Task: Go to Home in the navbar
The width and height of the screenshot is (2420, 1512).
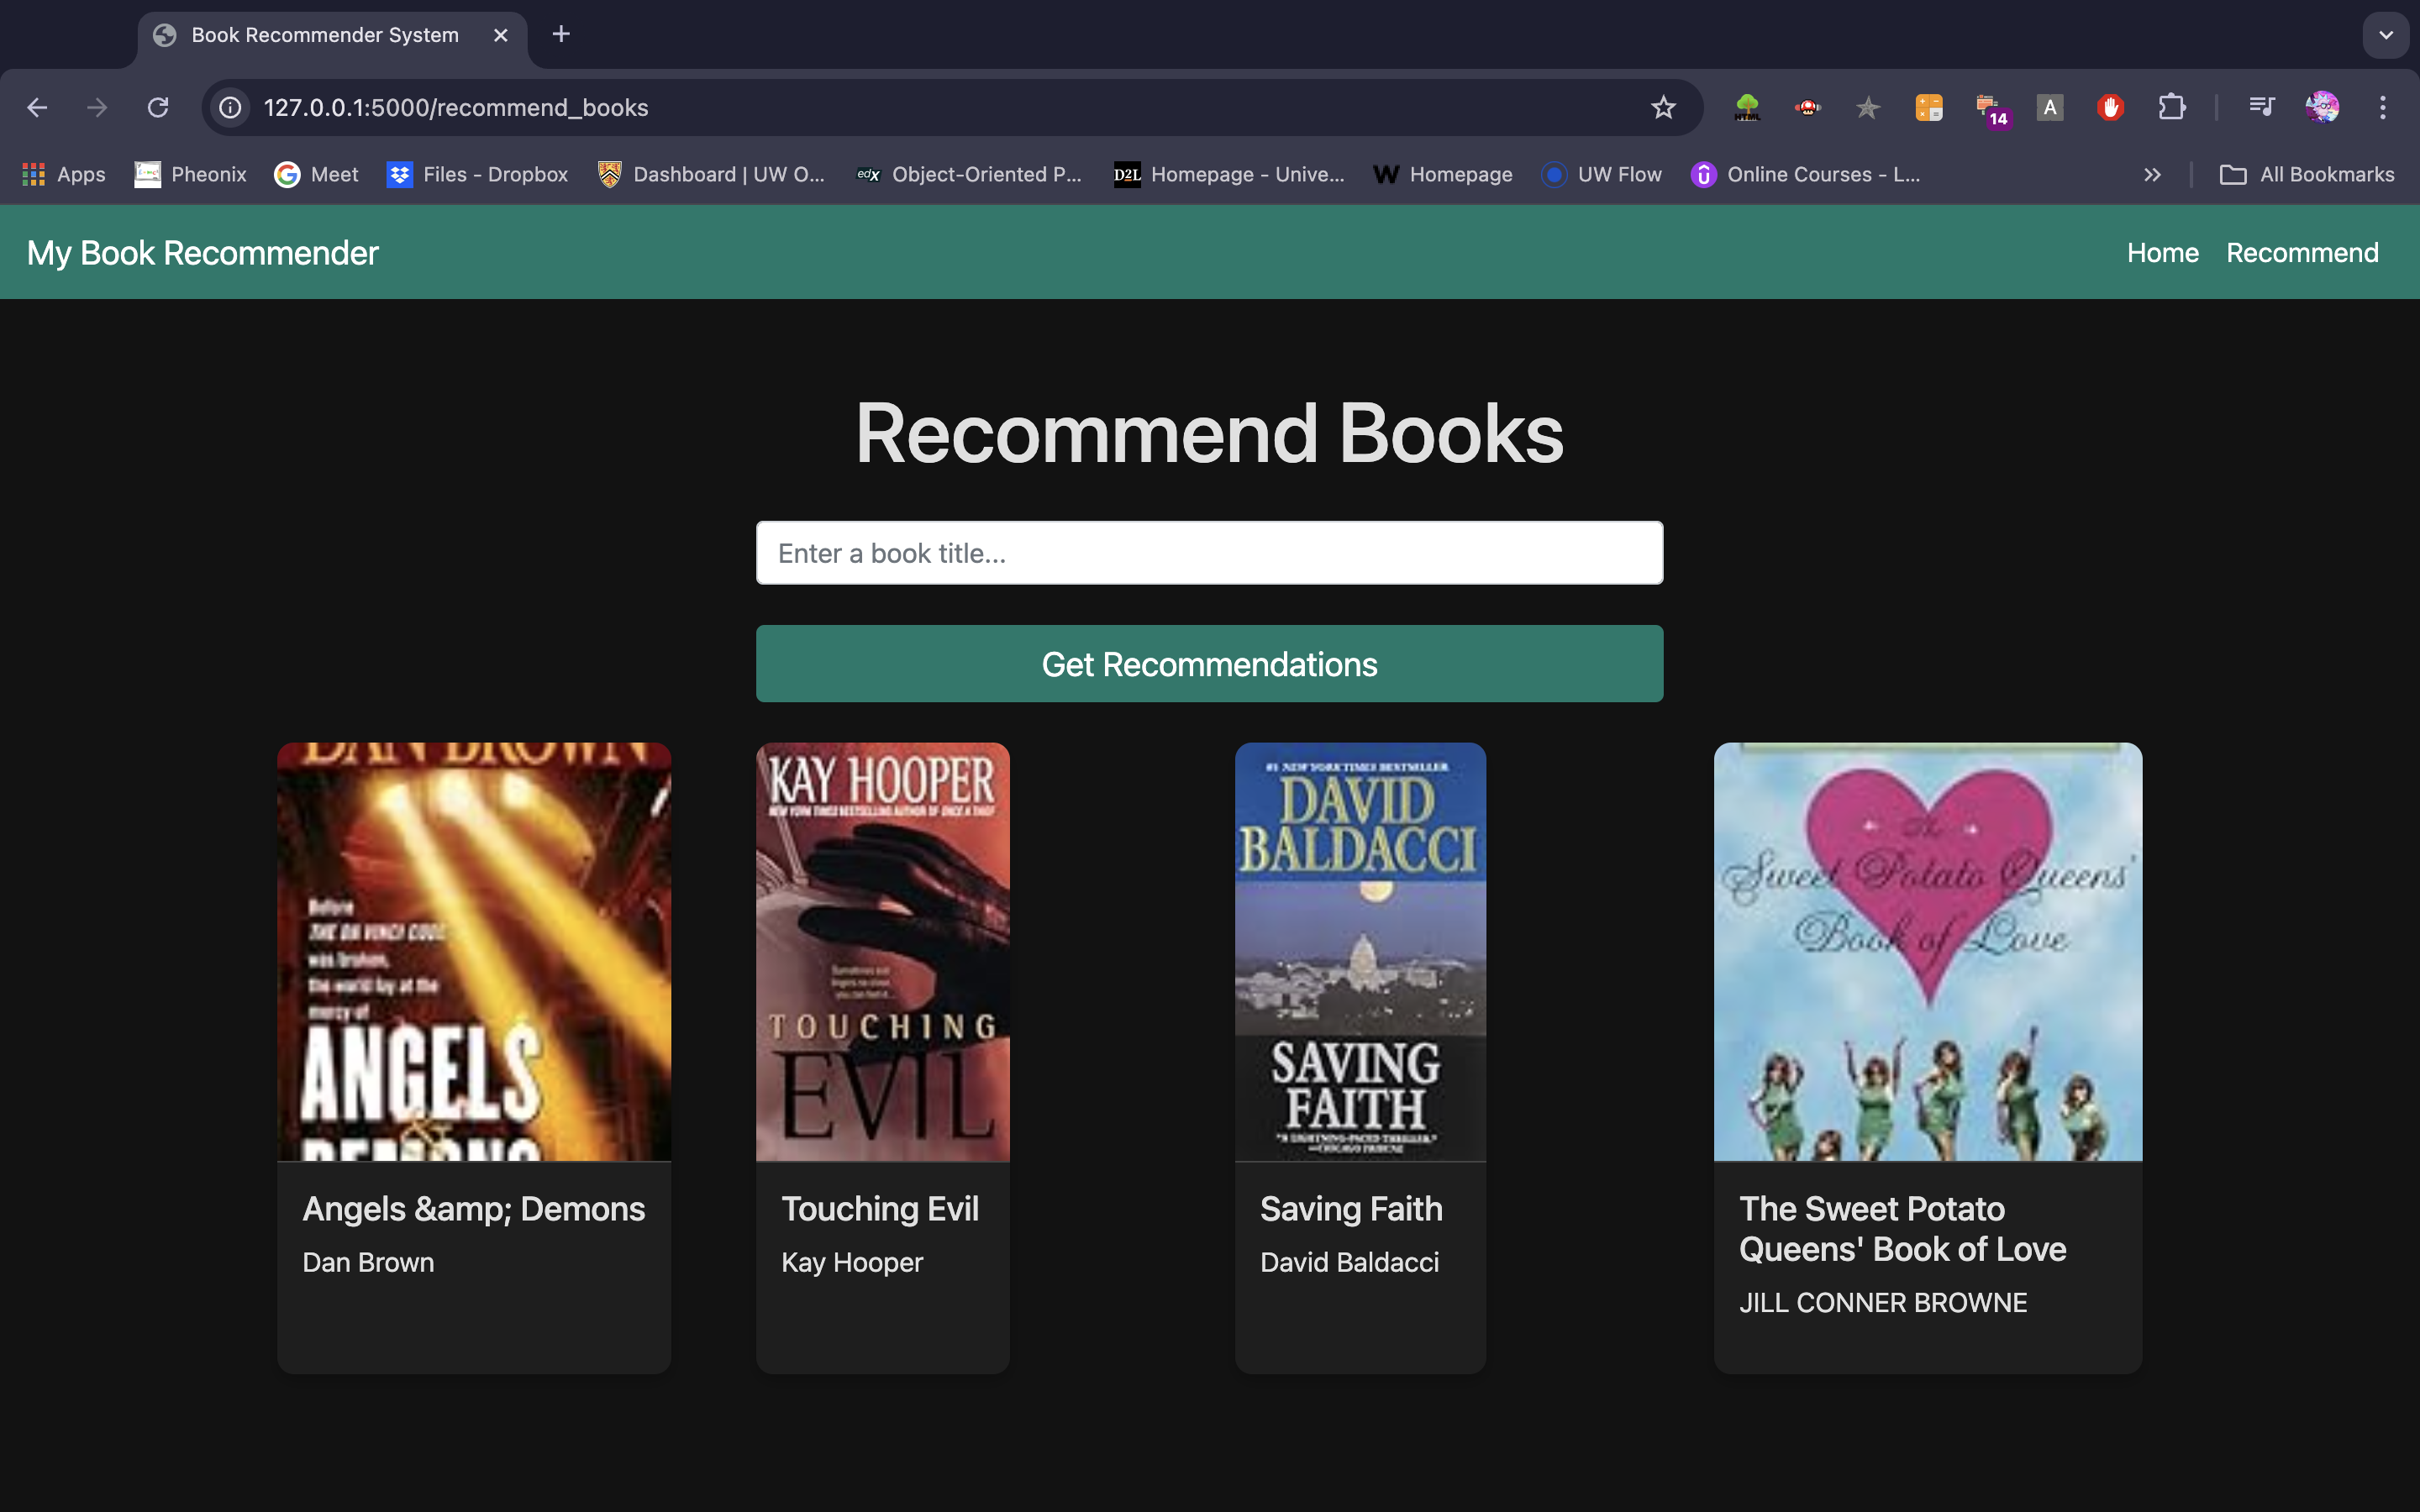Action: click(x=2162, y=253)
